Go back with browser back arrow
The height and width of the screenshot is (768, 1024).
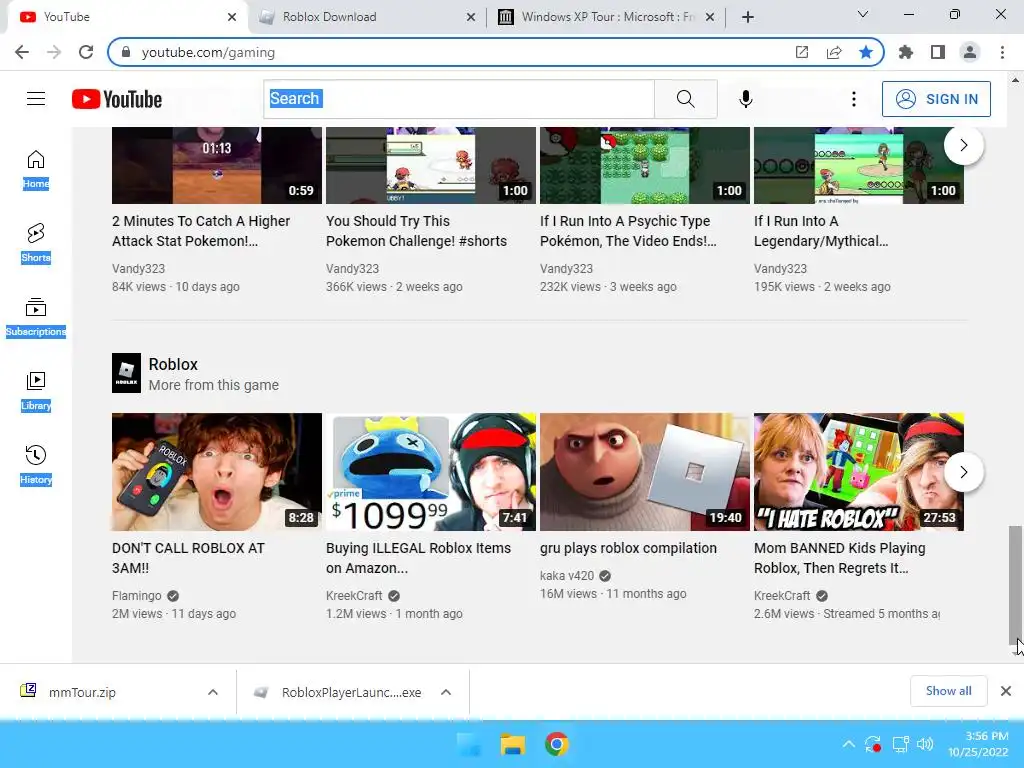tap(22, 52)
